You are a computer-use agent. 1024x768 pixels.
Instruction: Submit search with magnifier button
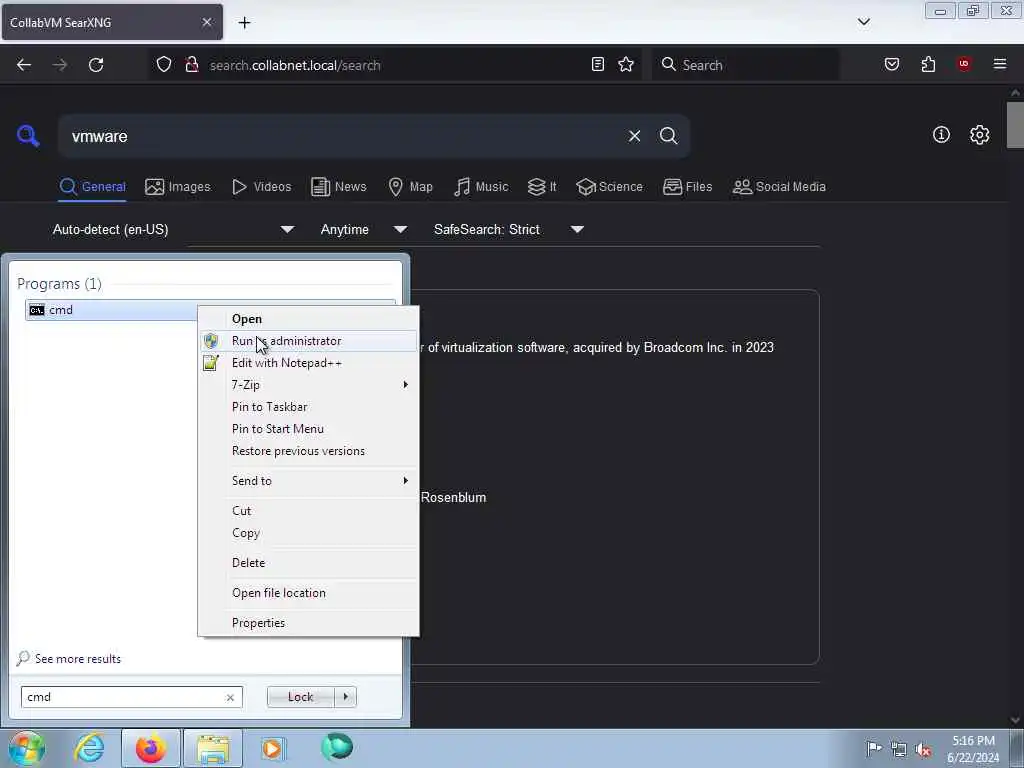[x=668, y=136]
